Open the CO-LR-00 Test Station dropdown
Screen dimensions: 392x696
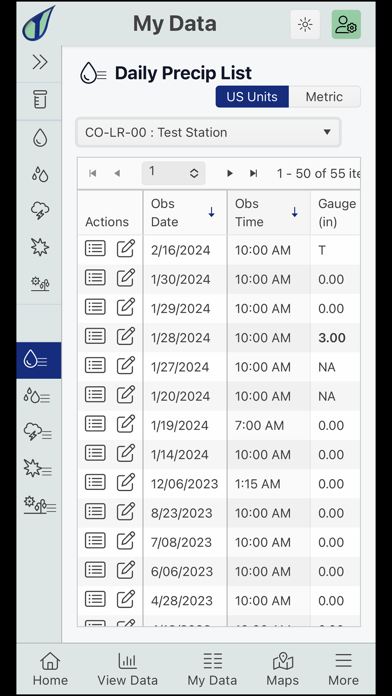click(208, 132)
